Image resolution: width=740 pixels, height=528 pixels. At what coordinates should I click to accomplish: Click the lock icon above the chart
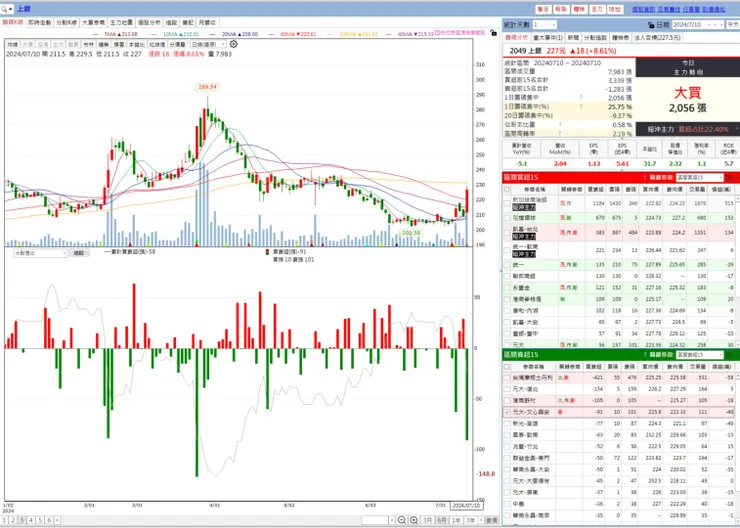(493, 33)
